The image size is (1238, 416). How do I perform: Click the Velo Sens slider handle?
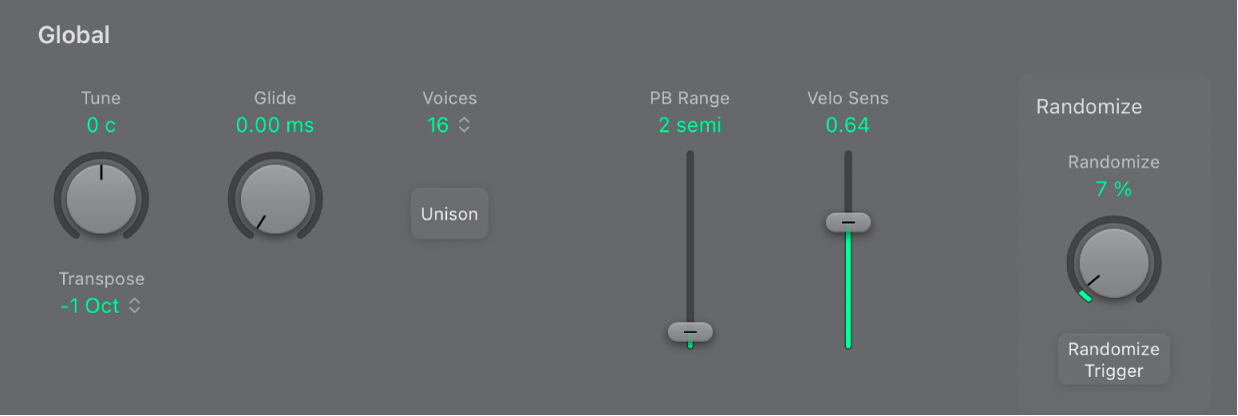pos(848,222)
